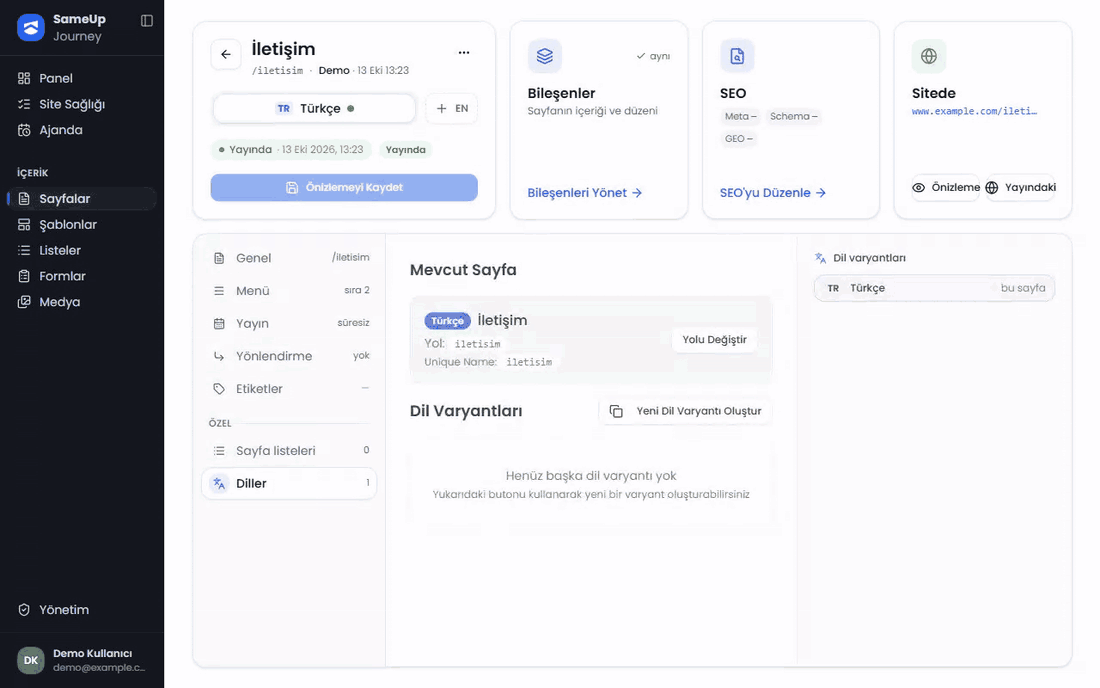Click the Sitede globe icon
The image size is (1100, 688).
tap(929, 56)
